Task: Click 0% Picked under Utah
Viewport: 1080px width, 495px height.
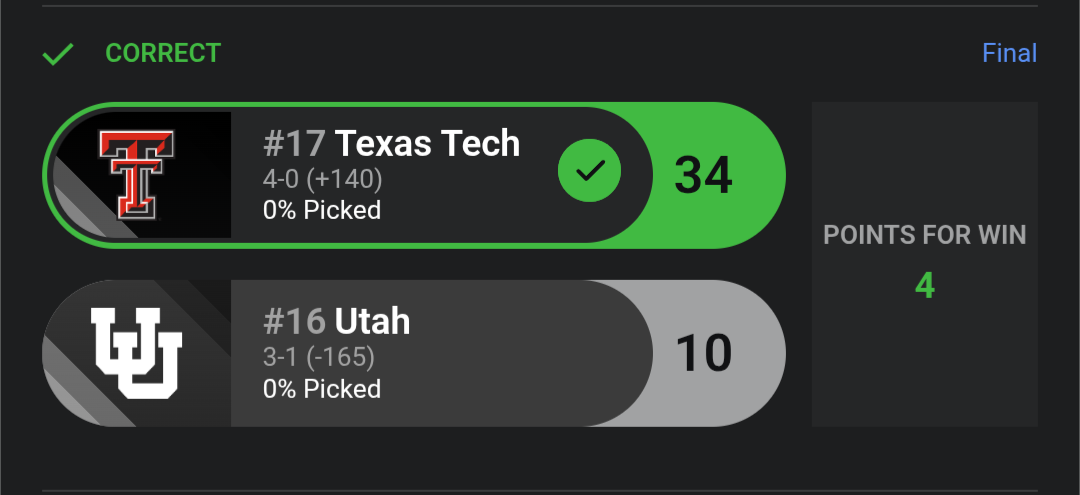Action: point(321,389)
